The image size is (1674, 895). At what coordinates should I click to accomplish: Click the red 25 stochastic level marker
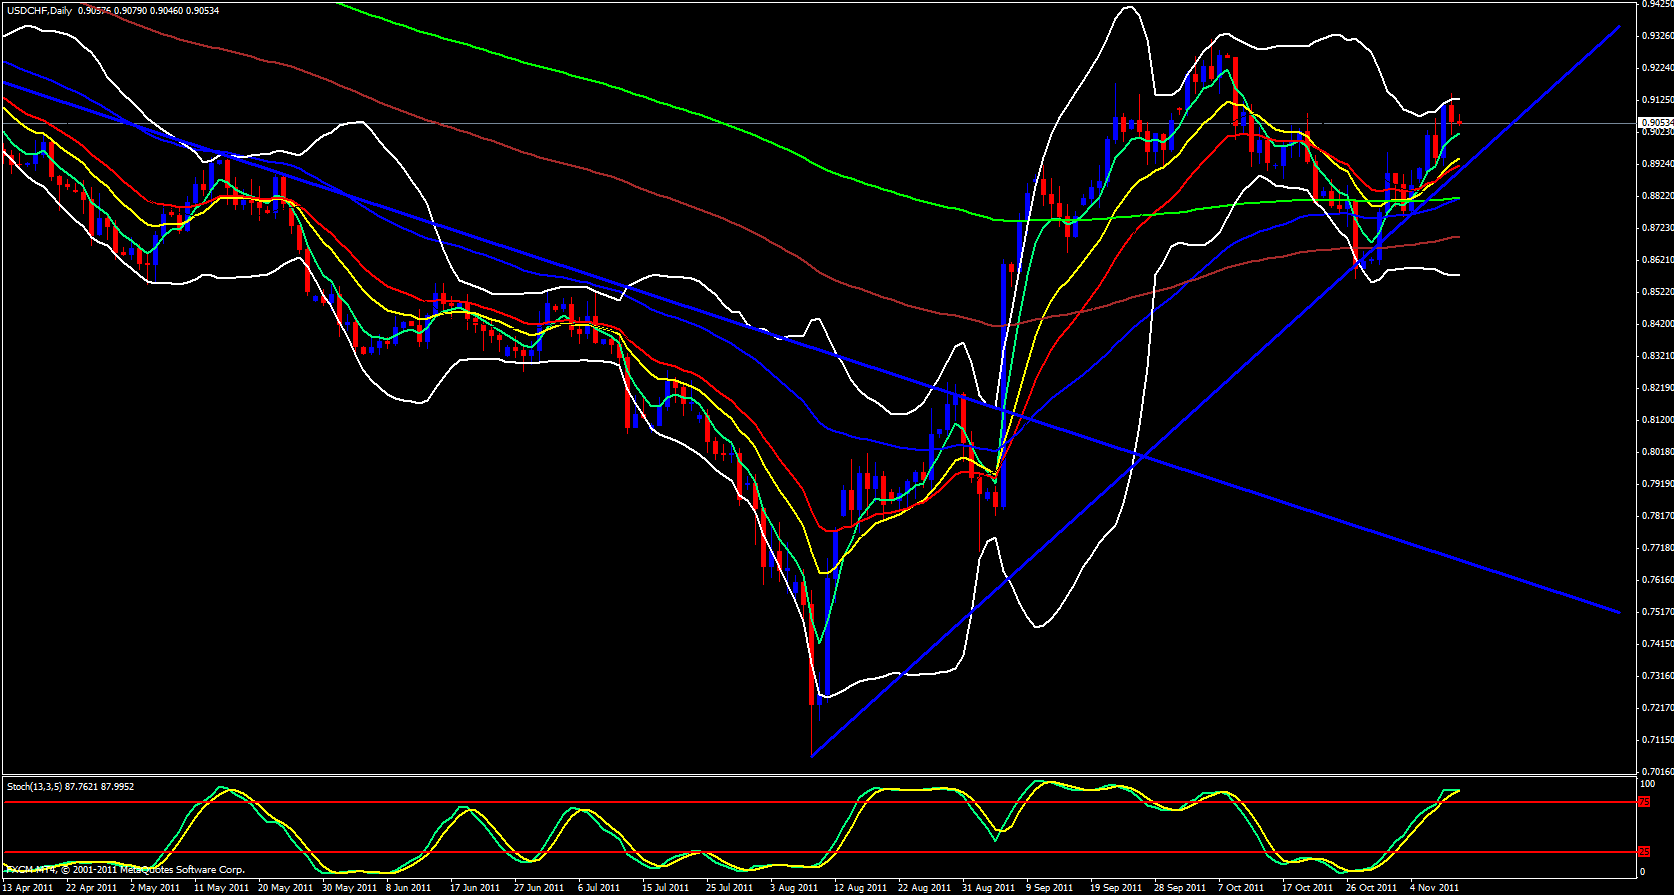pyautogui.click(x=1643, y=852)
